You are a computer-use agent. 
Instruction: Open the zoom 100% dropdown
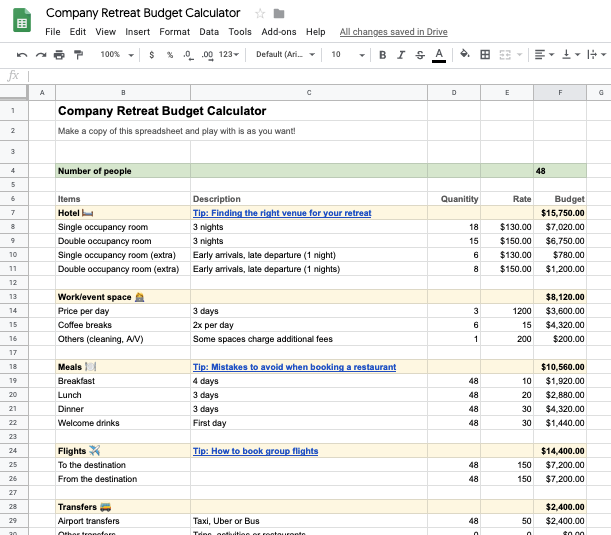click(x=117, y=55)
